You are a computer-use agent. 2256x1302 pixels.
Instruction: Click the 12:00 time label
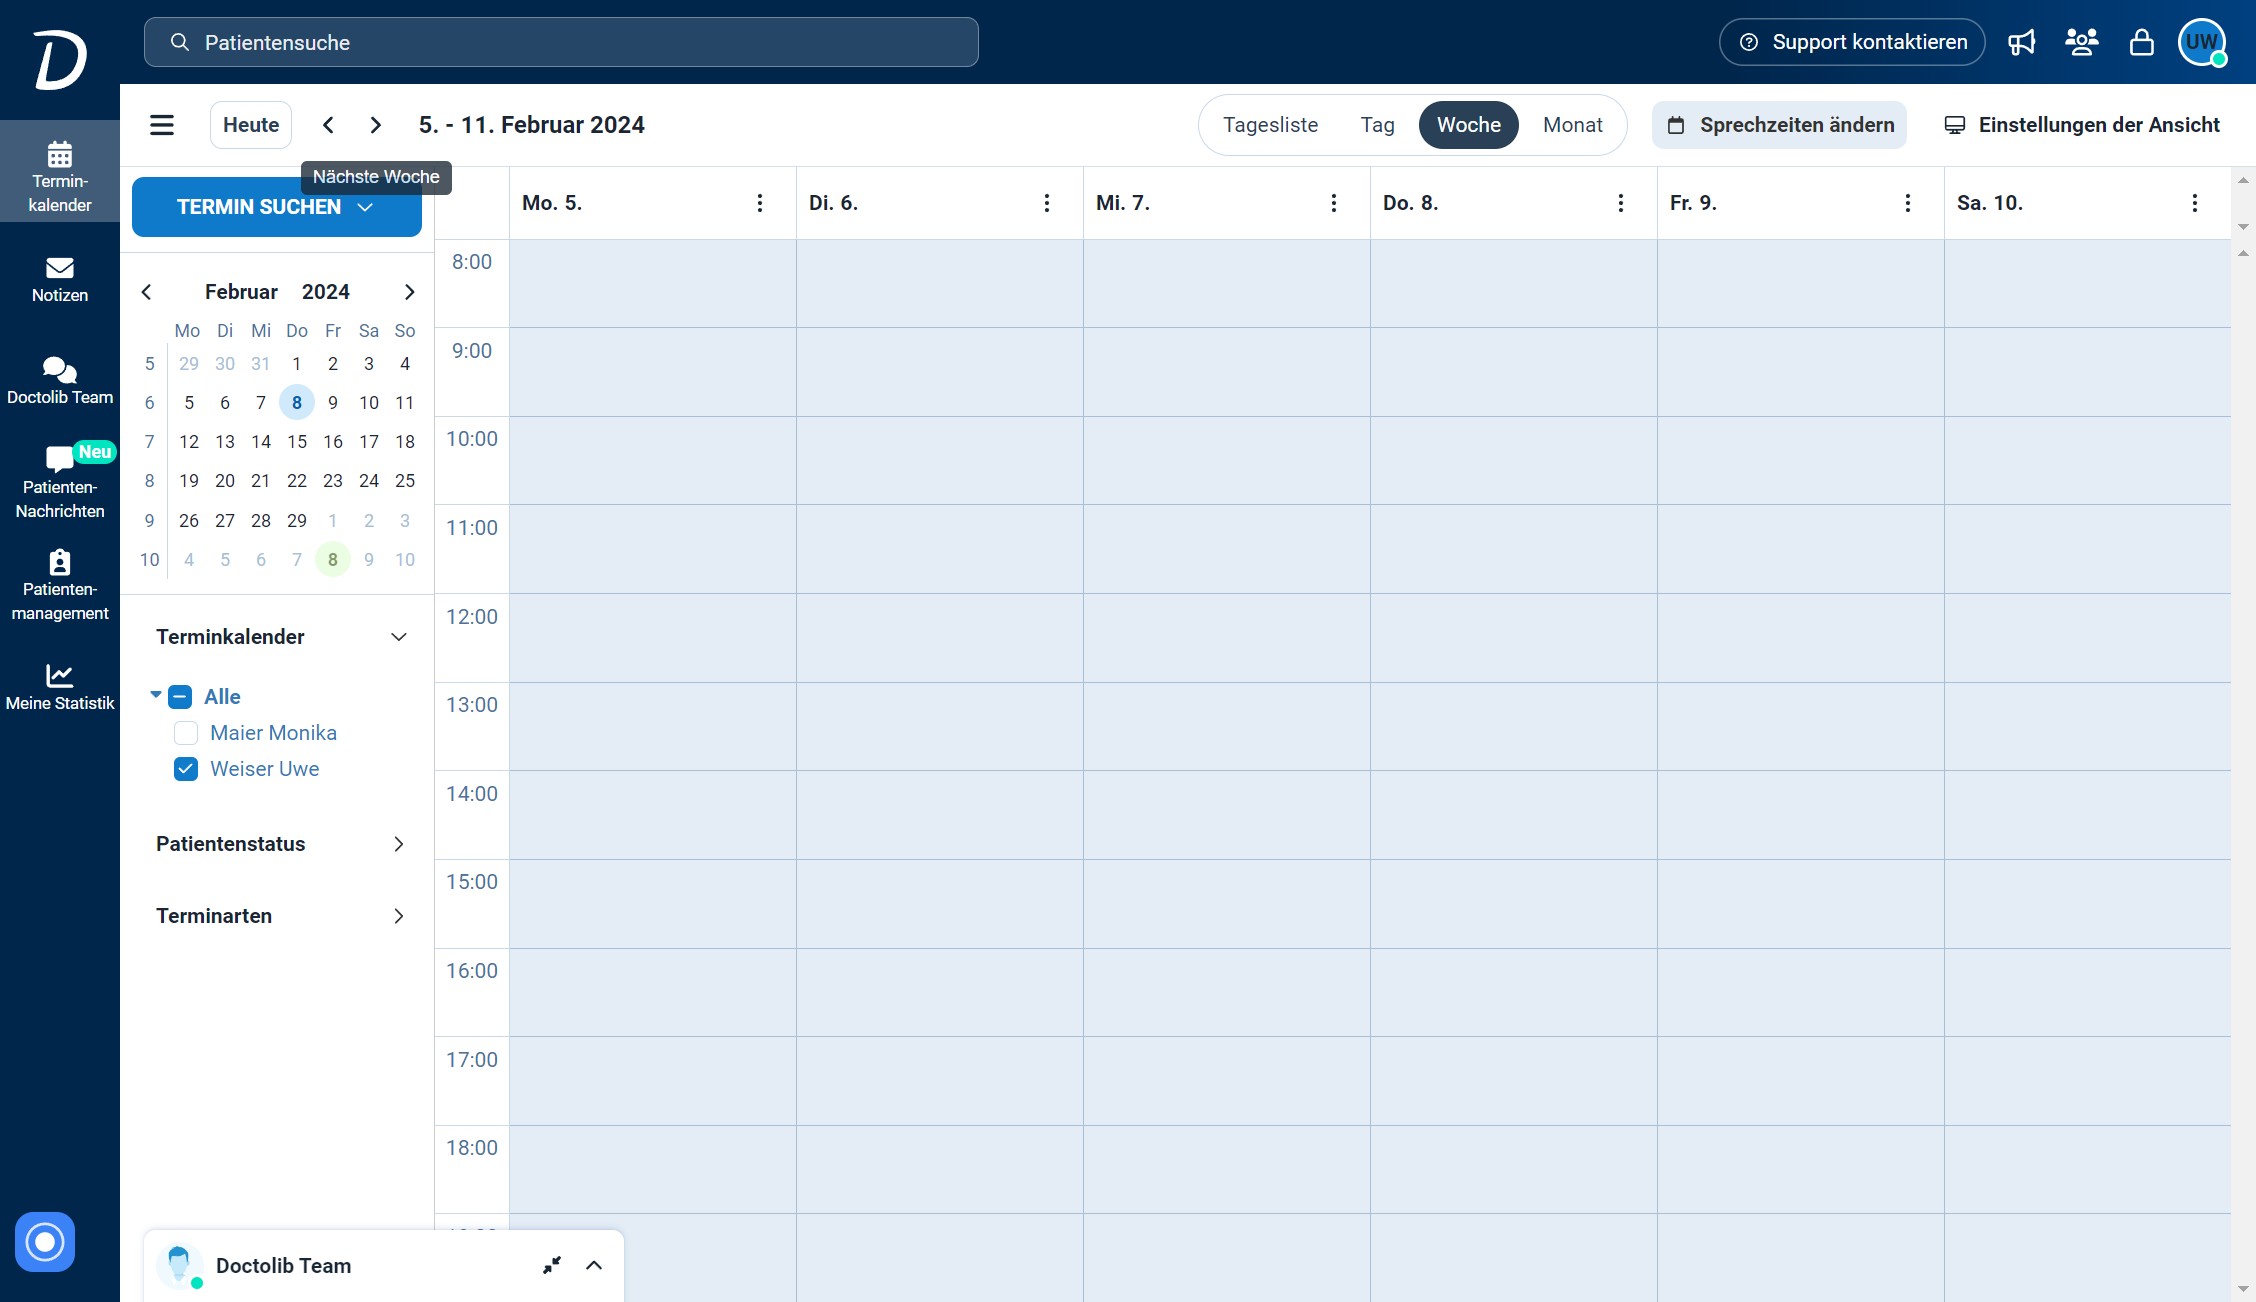click(472, 617)
